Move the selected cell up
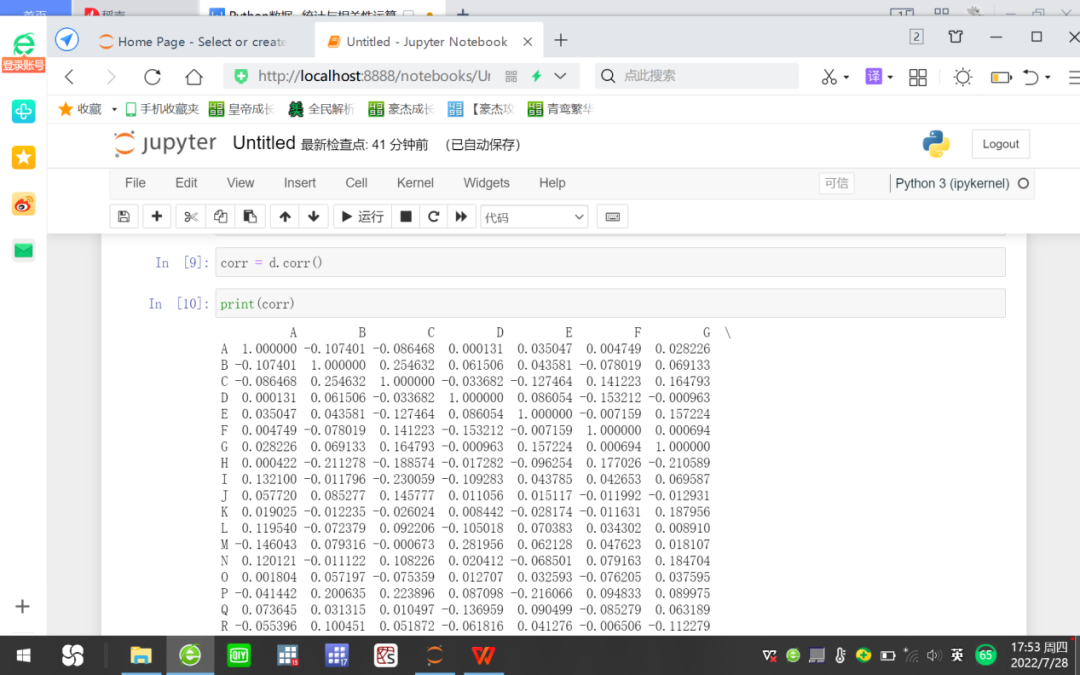The image size is (1080, 675). [286, 216]
